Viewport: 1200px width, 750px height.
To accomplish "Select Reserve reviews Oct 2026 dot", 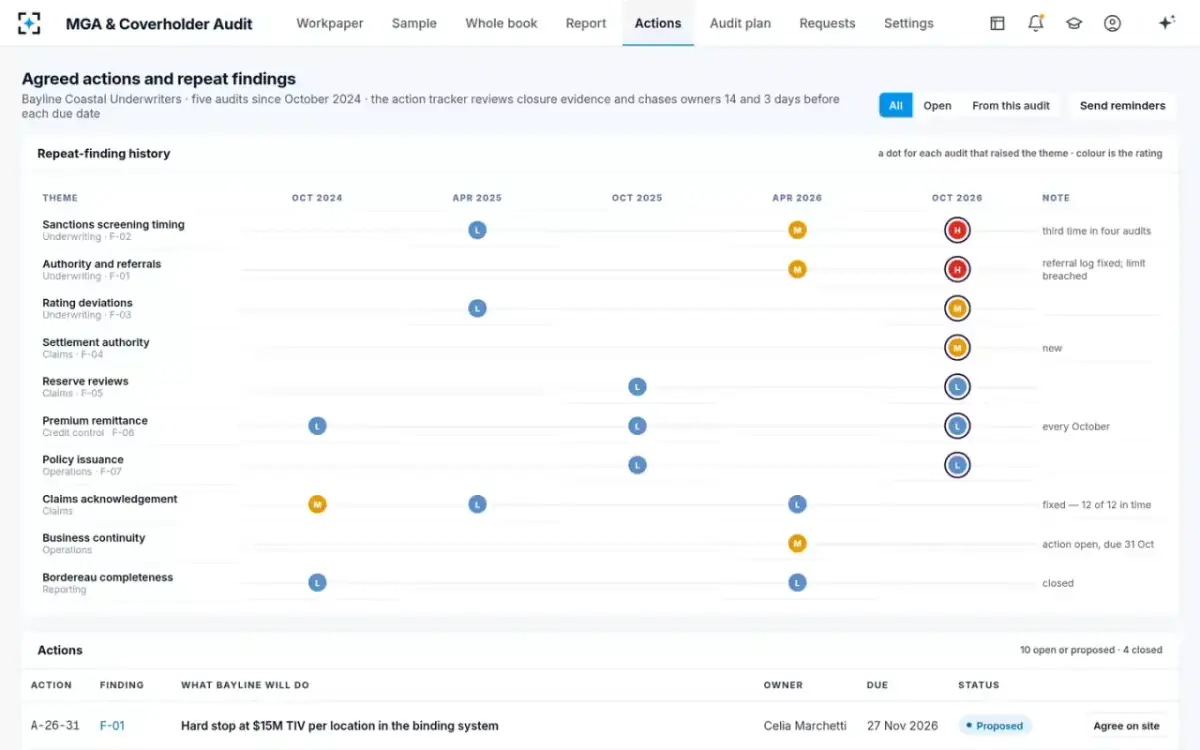I will [957, 387].
